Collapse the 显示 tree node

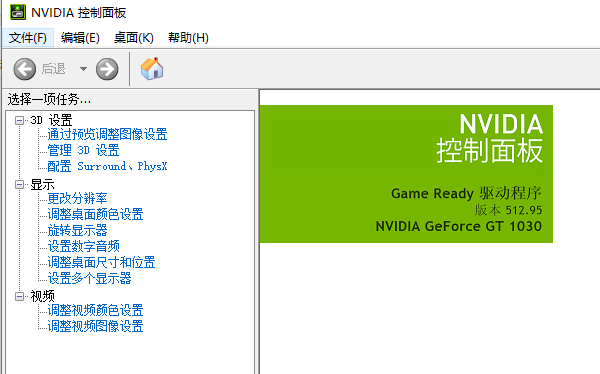tap(19, 185)
